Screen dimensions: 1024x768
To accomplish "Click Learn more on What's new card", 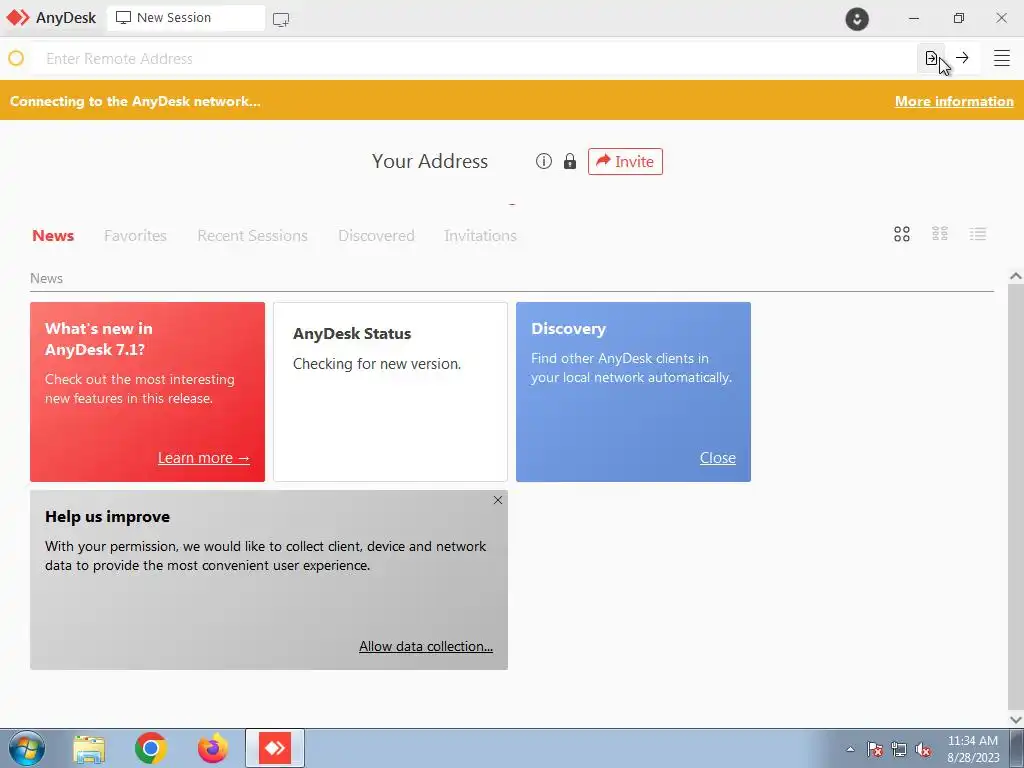I will click(x=204, y=458).
